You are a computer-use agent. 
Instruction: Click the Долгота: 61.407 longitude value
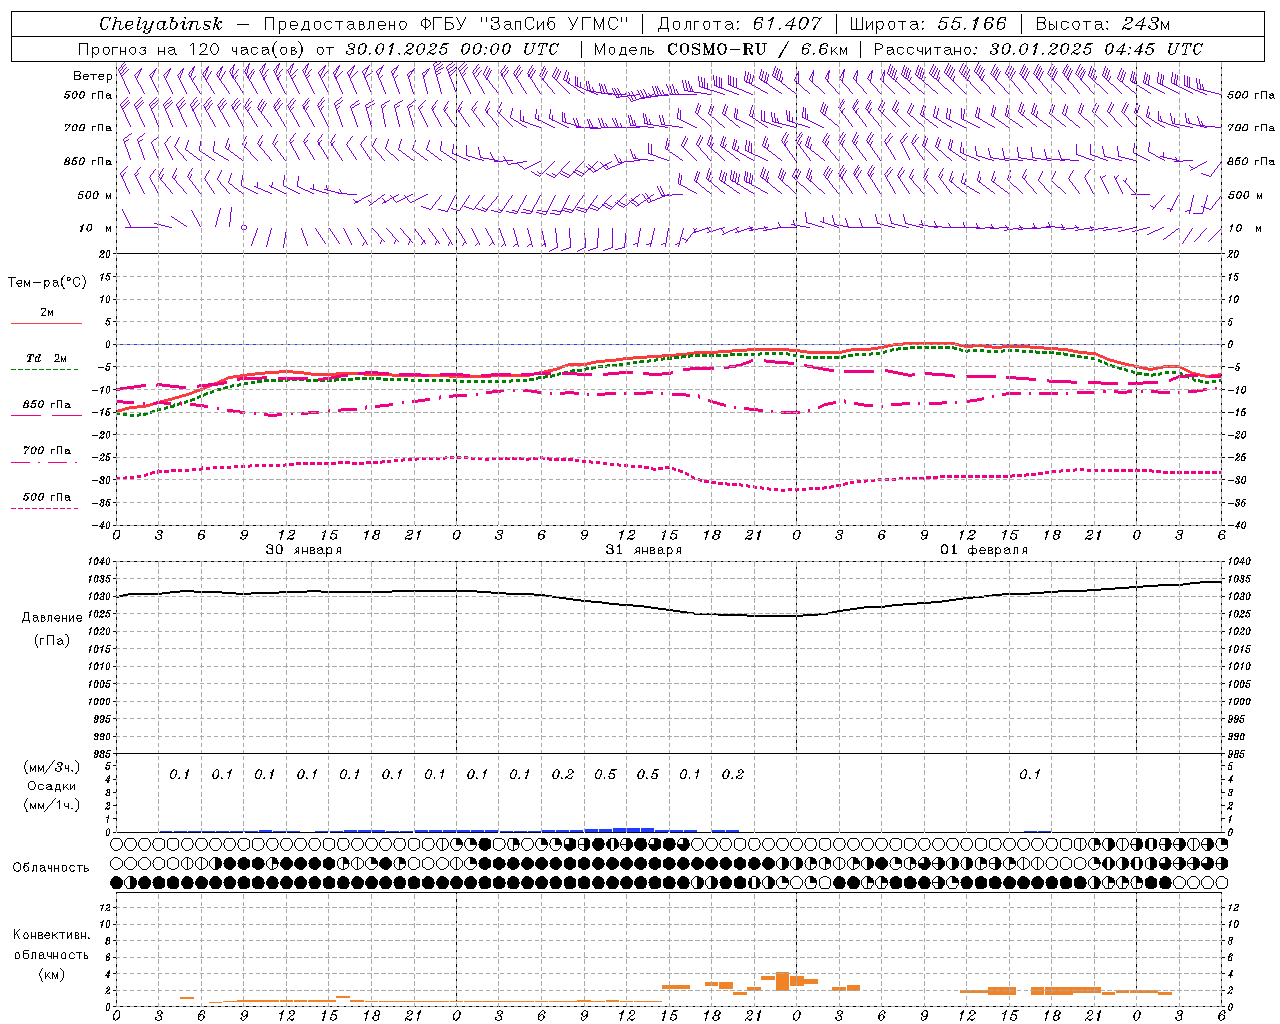pos(739,24)
